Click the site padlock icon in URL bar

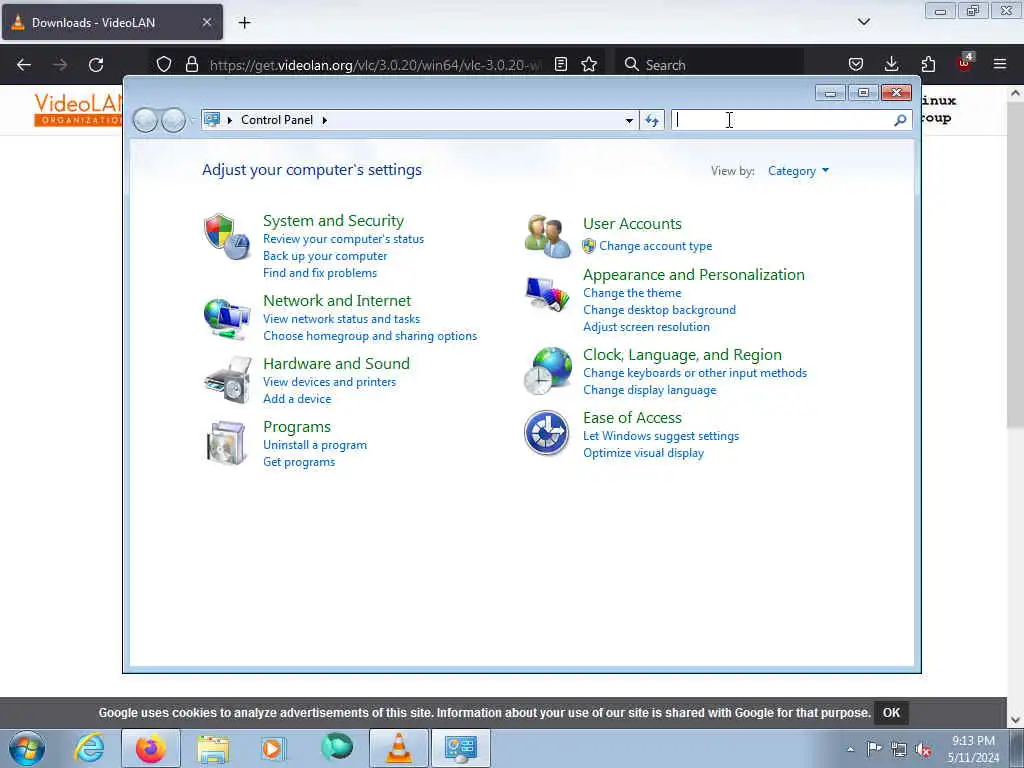[x=191, y=65]
